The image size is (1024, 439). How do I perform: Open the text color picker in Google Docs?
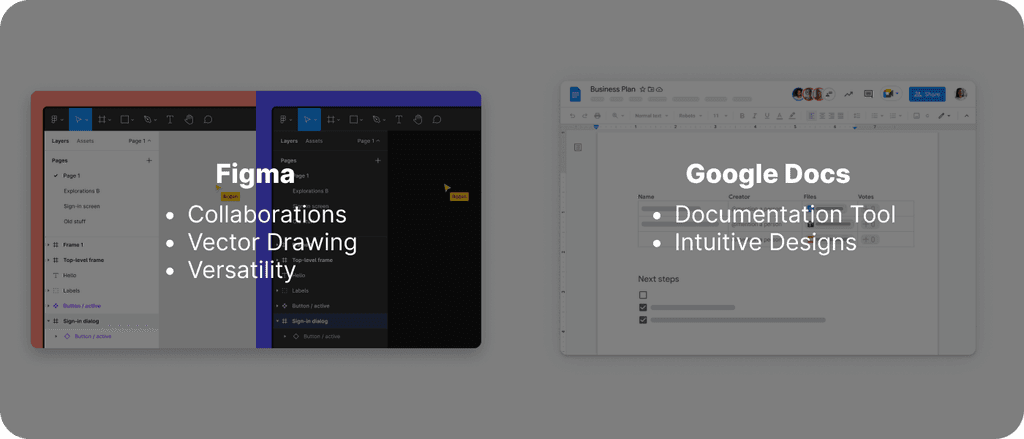tap(779, 116)
